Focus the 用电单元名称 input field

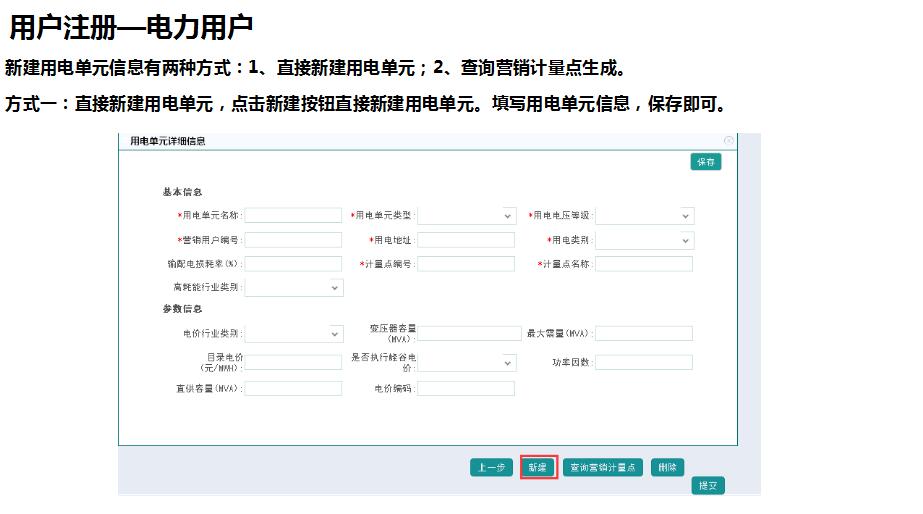tap(293, 215)
